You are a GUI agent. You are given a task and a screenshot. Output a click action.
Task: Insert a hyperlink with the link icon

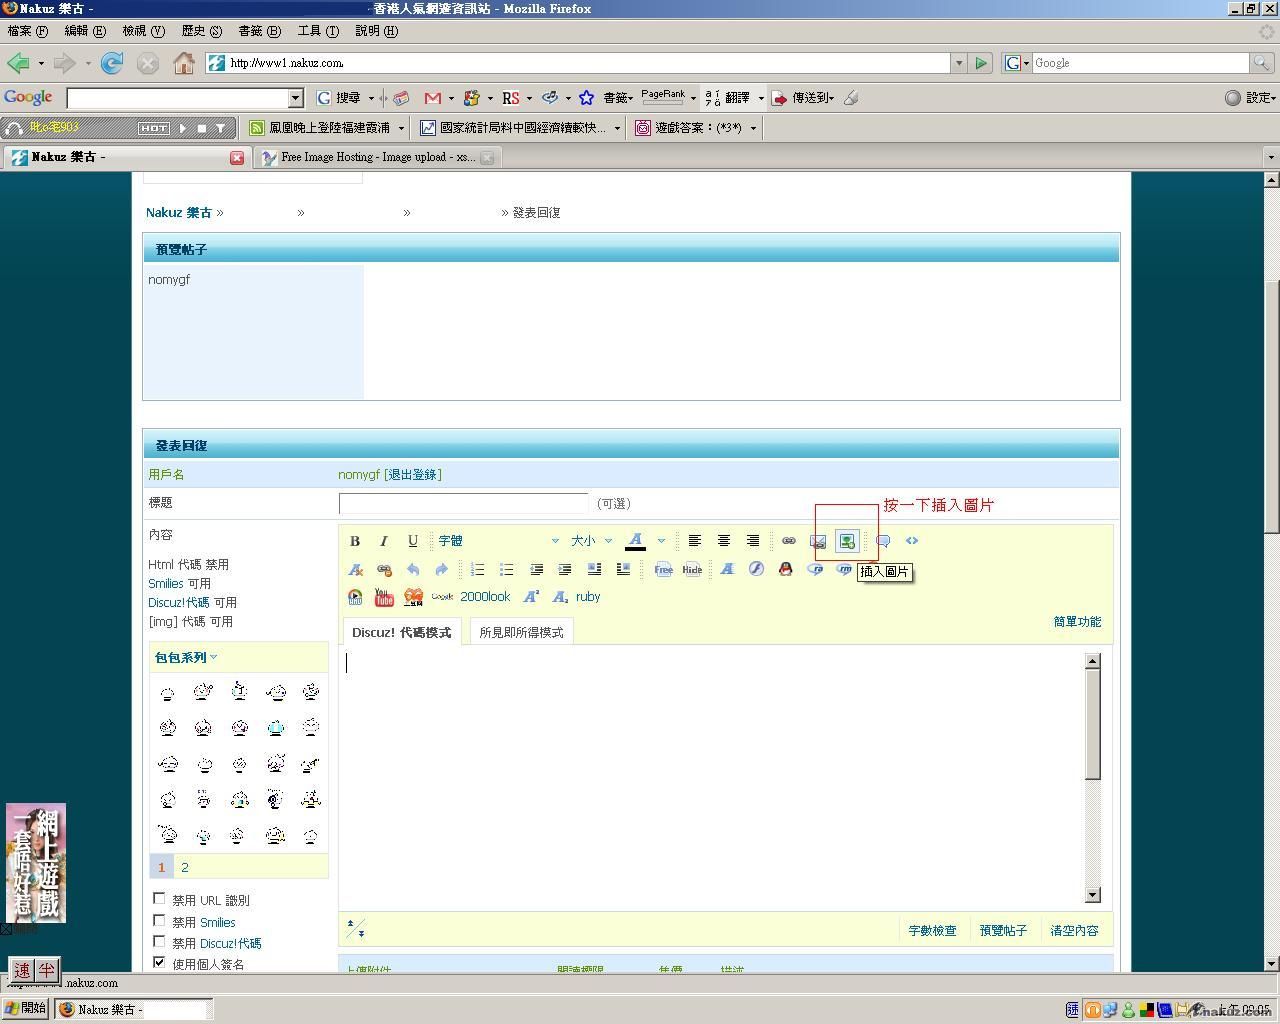(788, 541)
